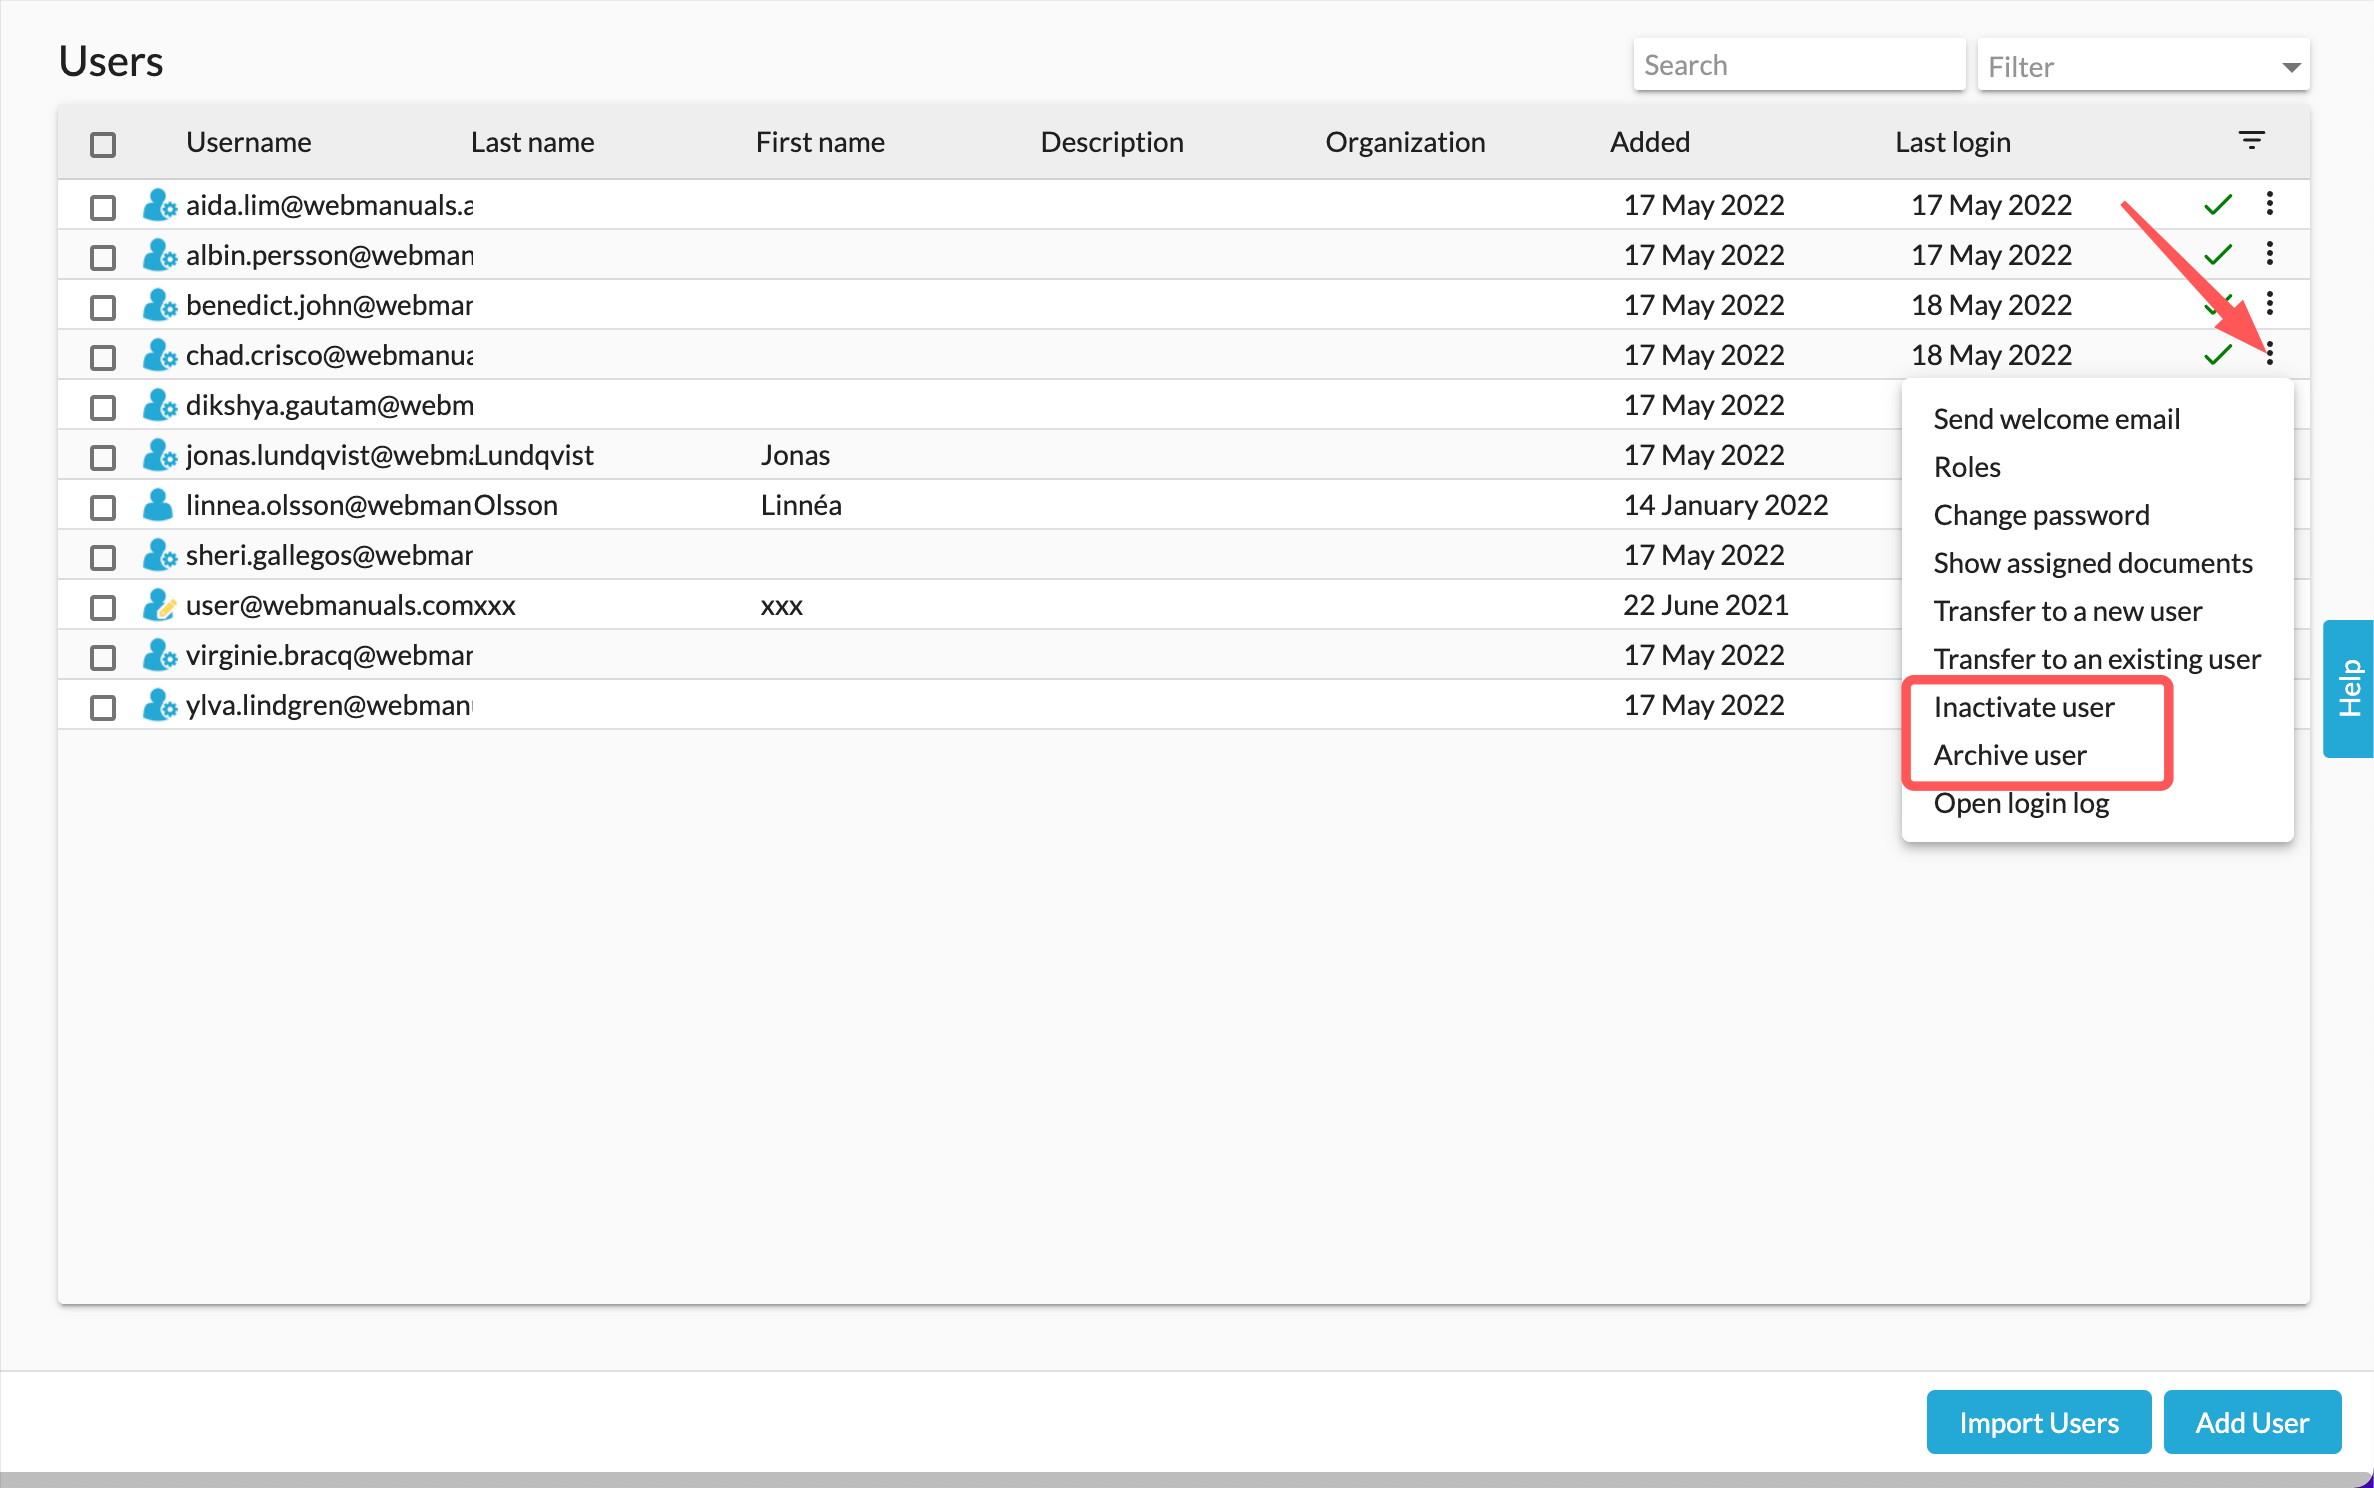Check the box for dikshya.gautam row

click(x=103, y=407)
